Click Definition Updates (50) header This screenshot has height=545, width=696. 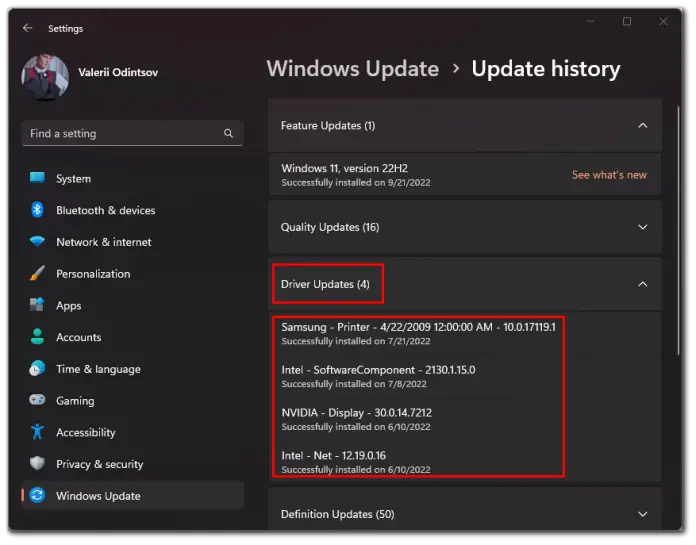[x=465, y=509]
